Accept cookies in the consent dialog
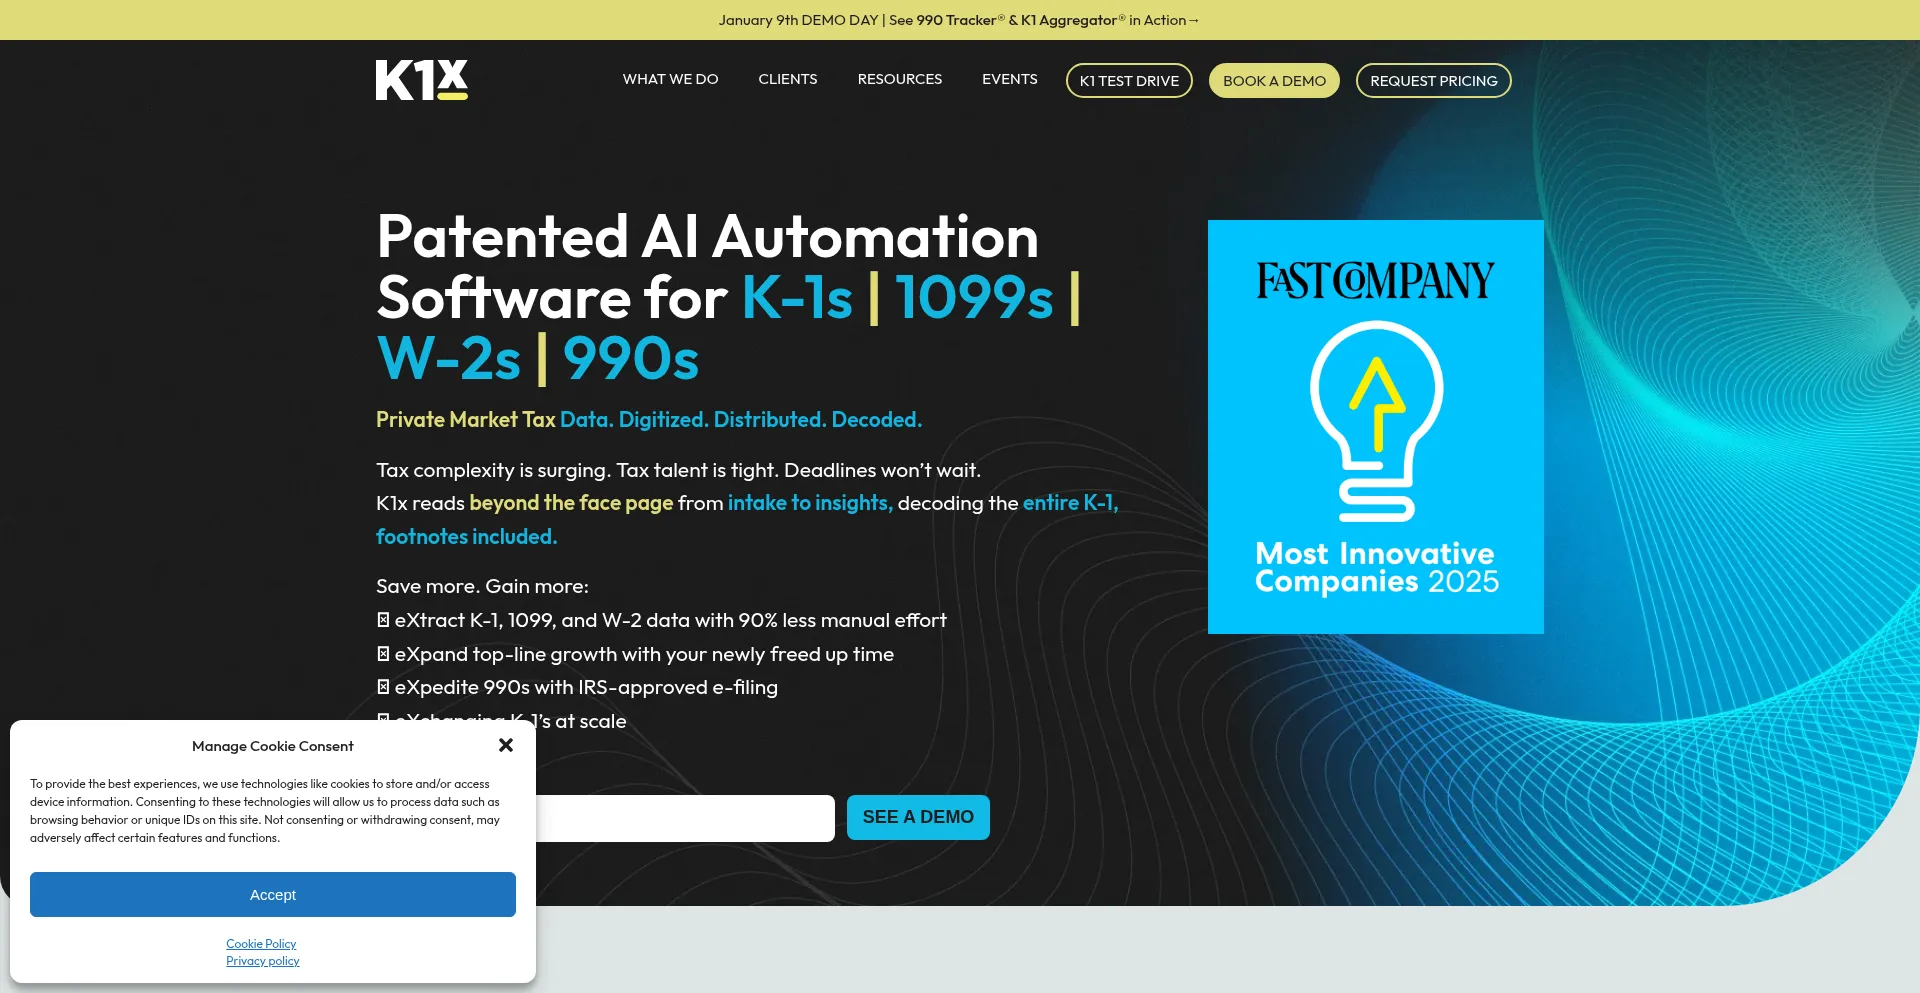Viewport: 1920px width, 993px height. coord(273,894)
